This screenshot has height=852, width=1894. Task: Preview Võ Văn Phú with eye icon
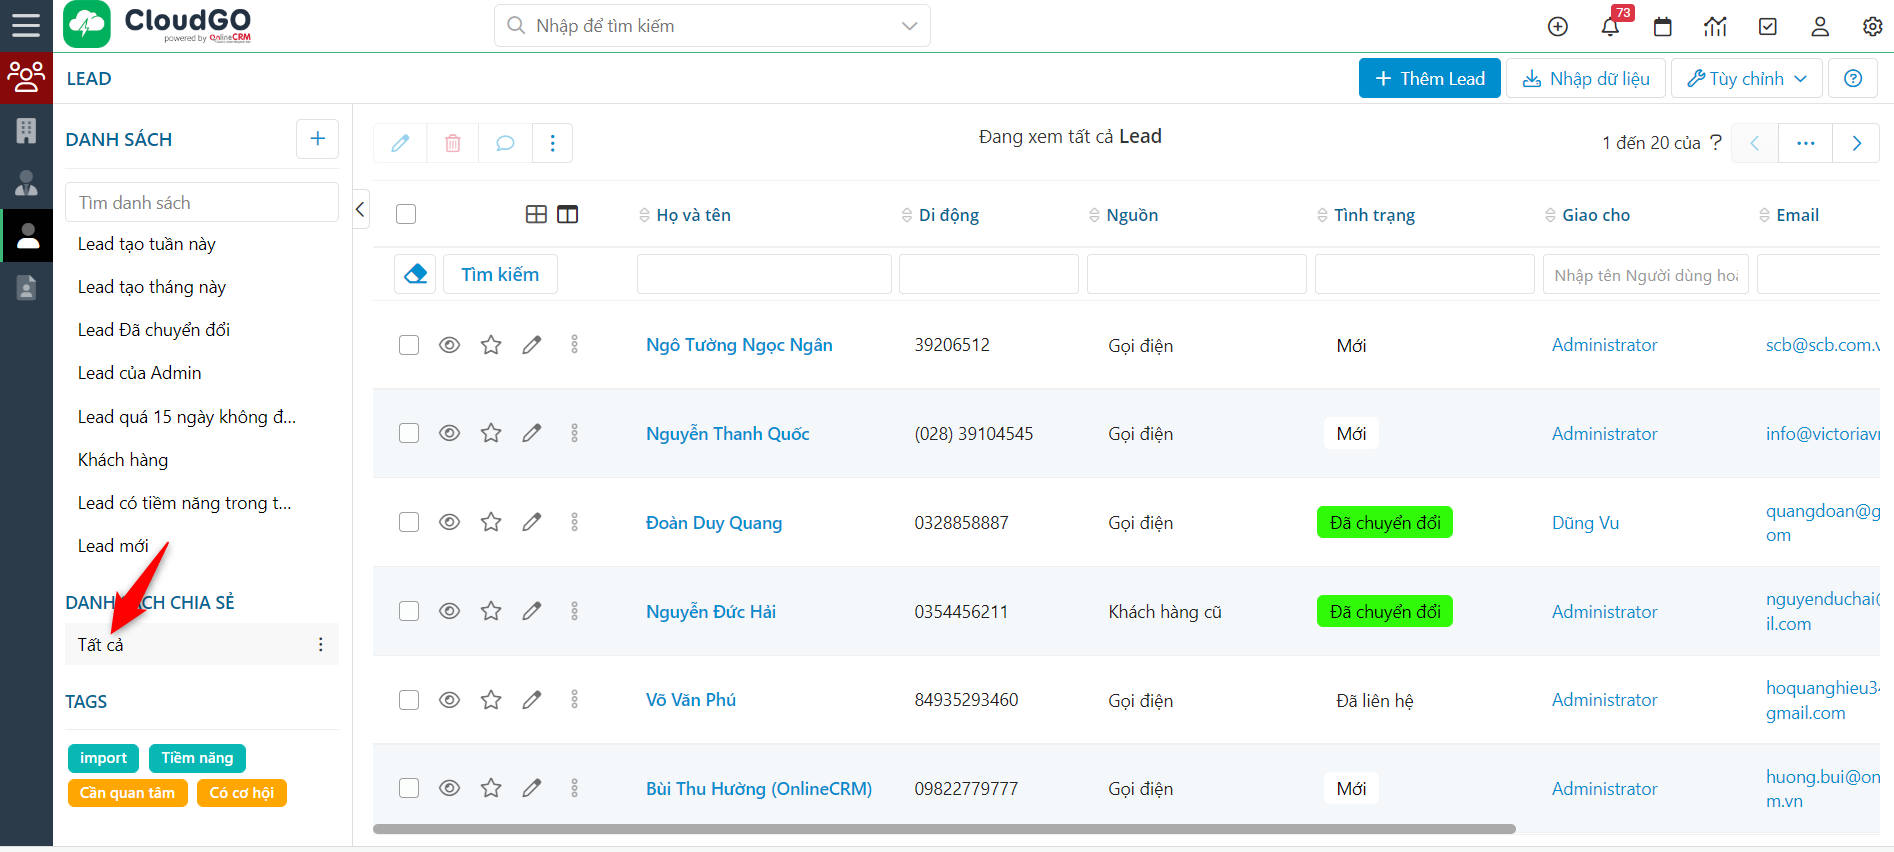450,700
